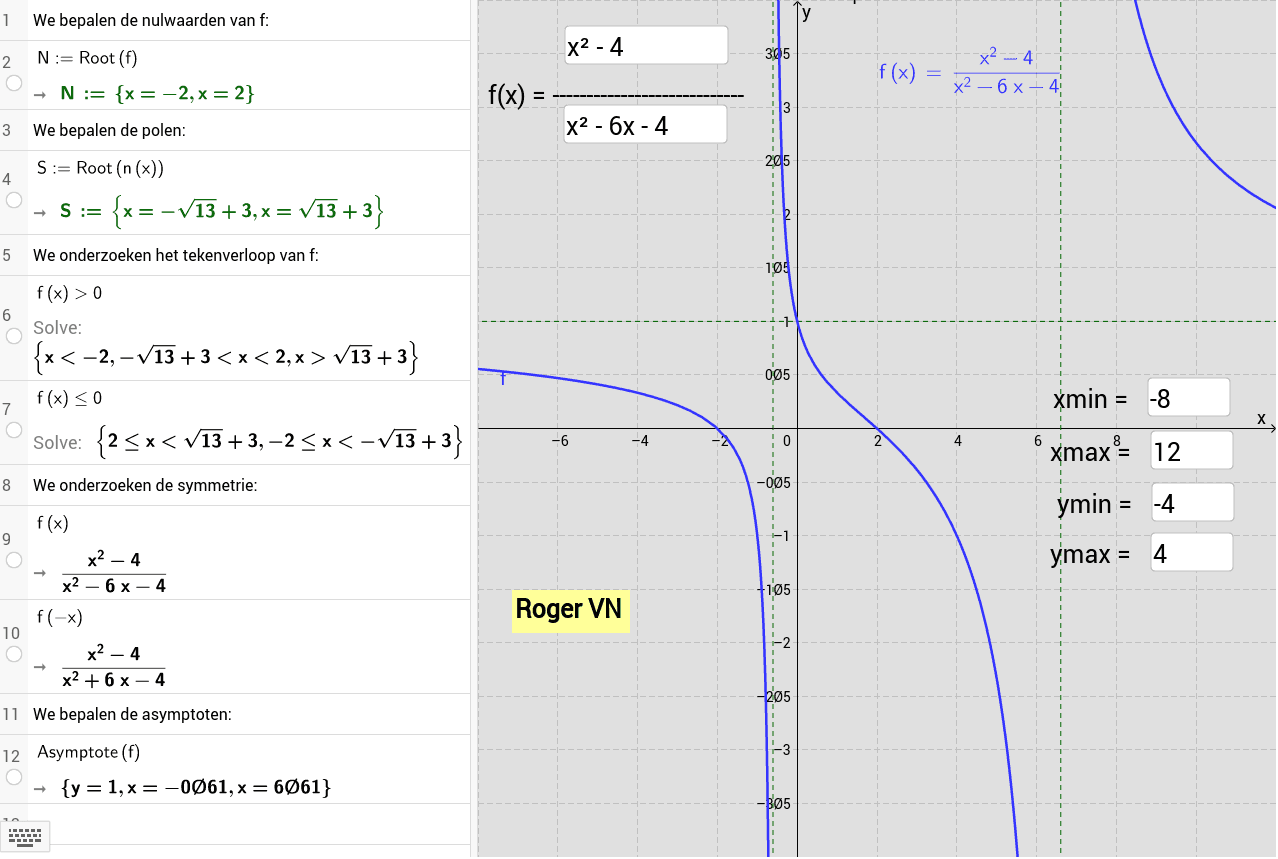
Task: Click the Solve result for f(x) > 0
Action: (x=225, y=356)
